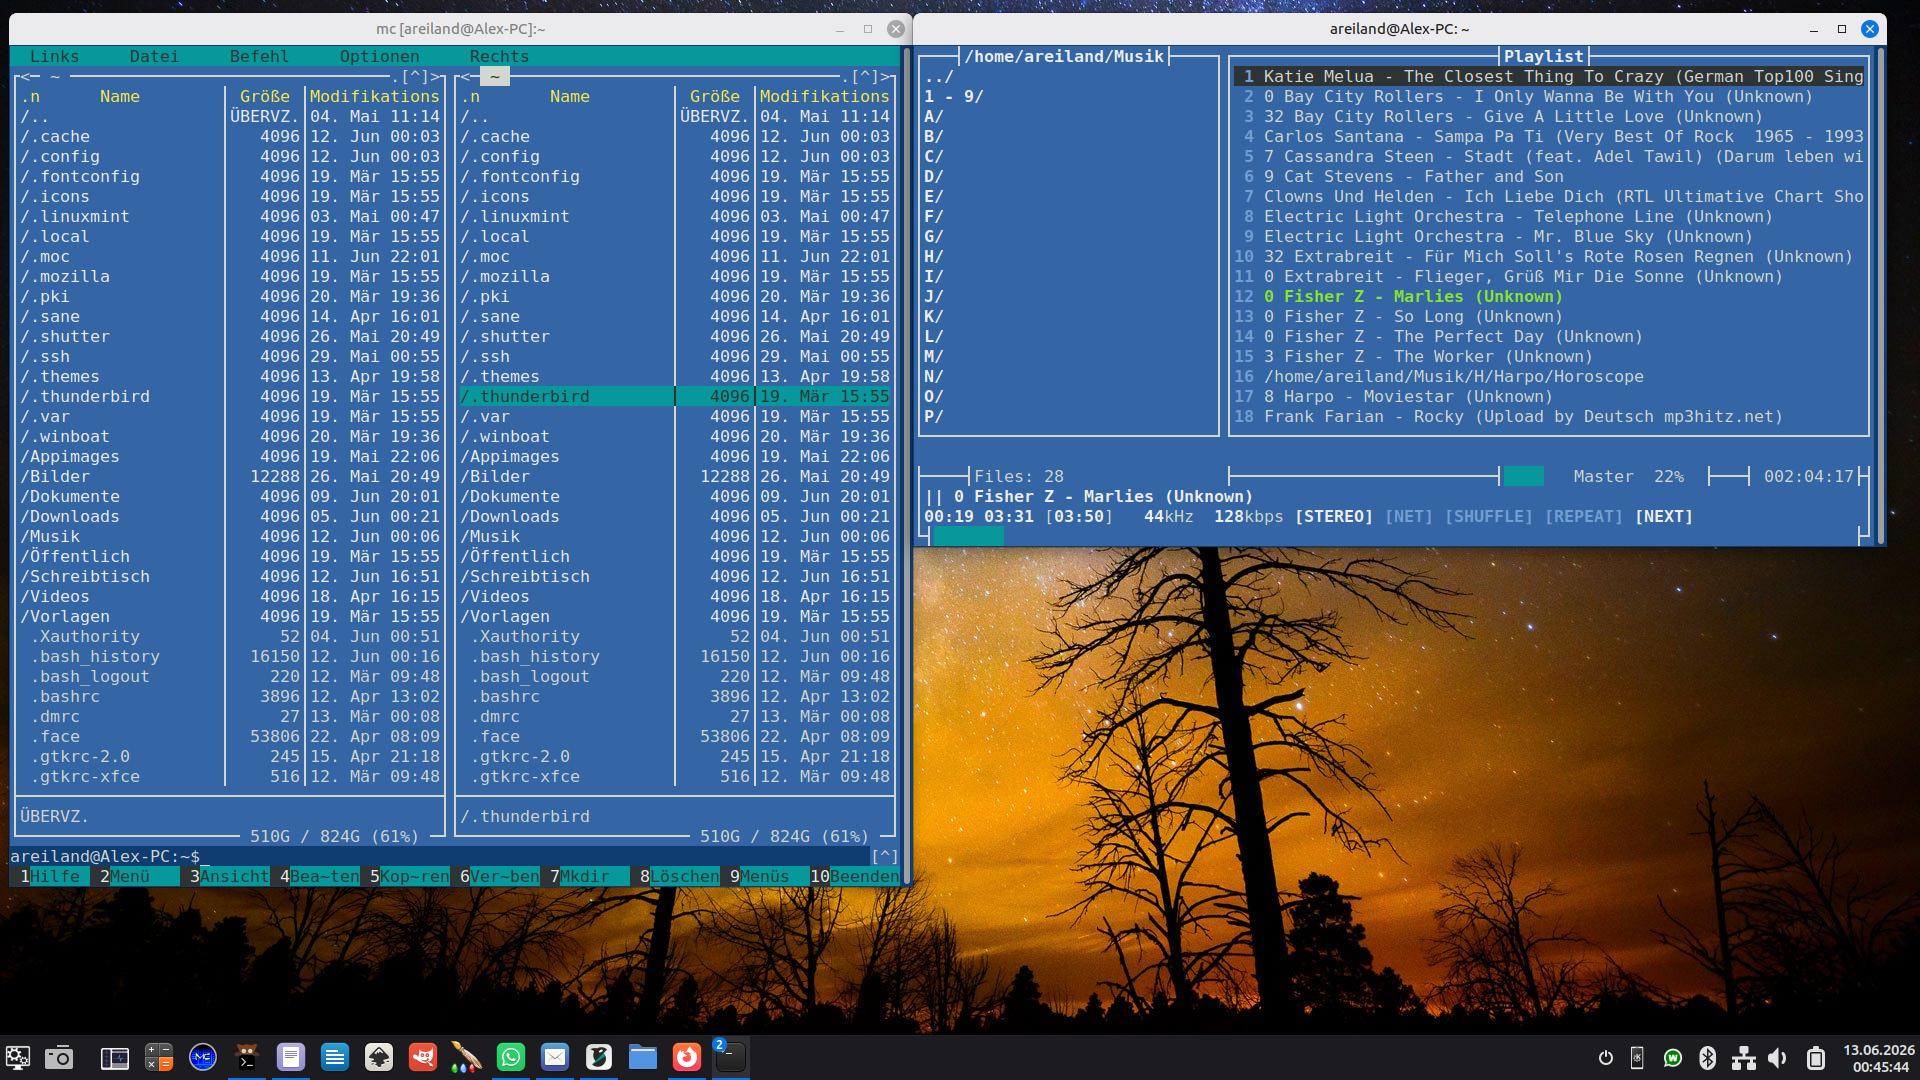
Task: Select playlist entry Frank Farian - Rocky
Action: [x=1549, y=417]
